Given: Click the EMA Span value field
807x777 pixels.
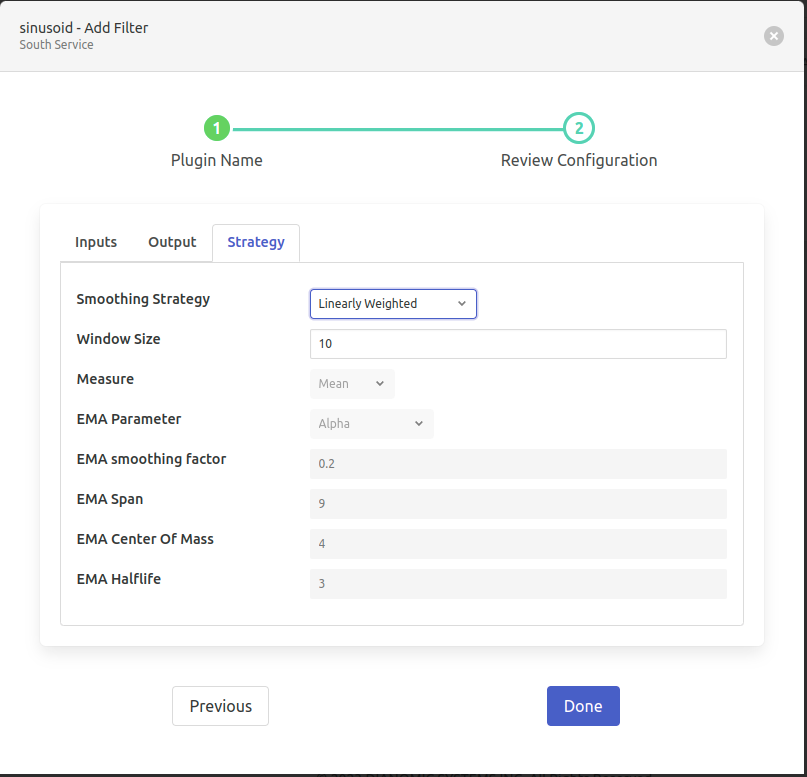Looking at the screenshot, I should (518, 504).
